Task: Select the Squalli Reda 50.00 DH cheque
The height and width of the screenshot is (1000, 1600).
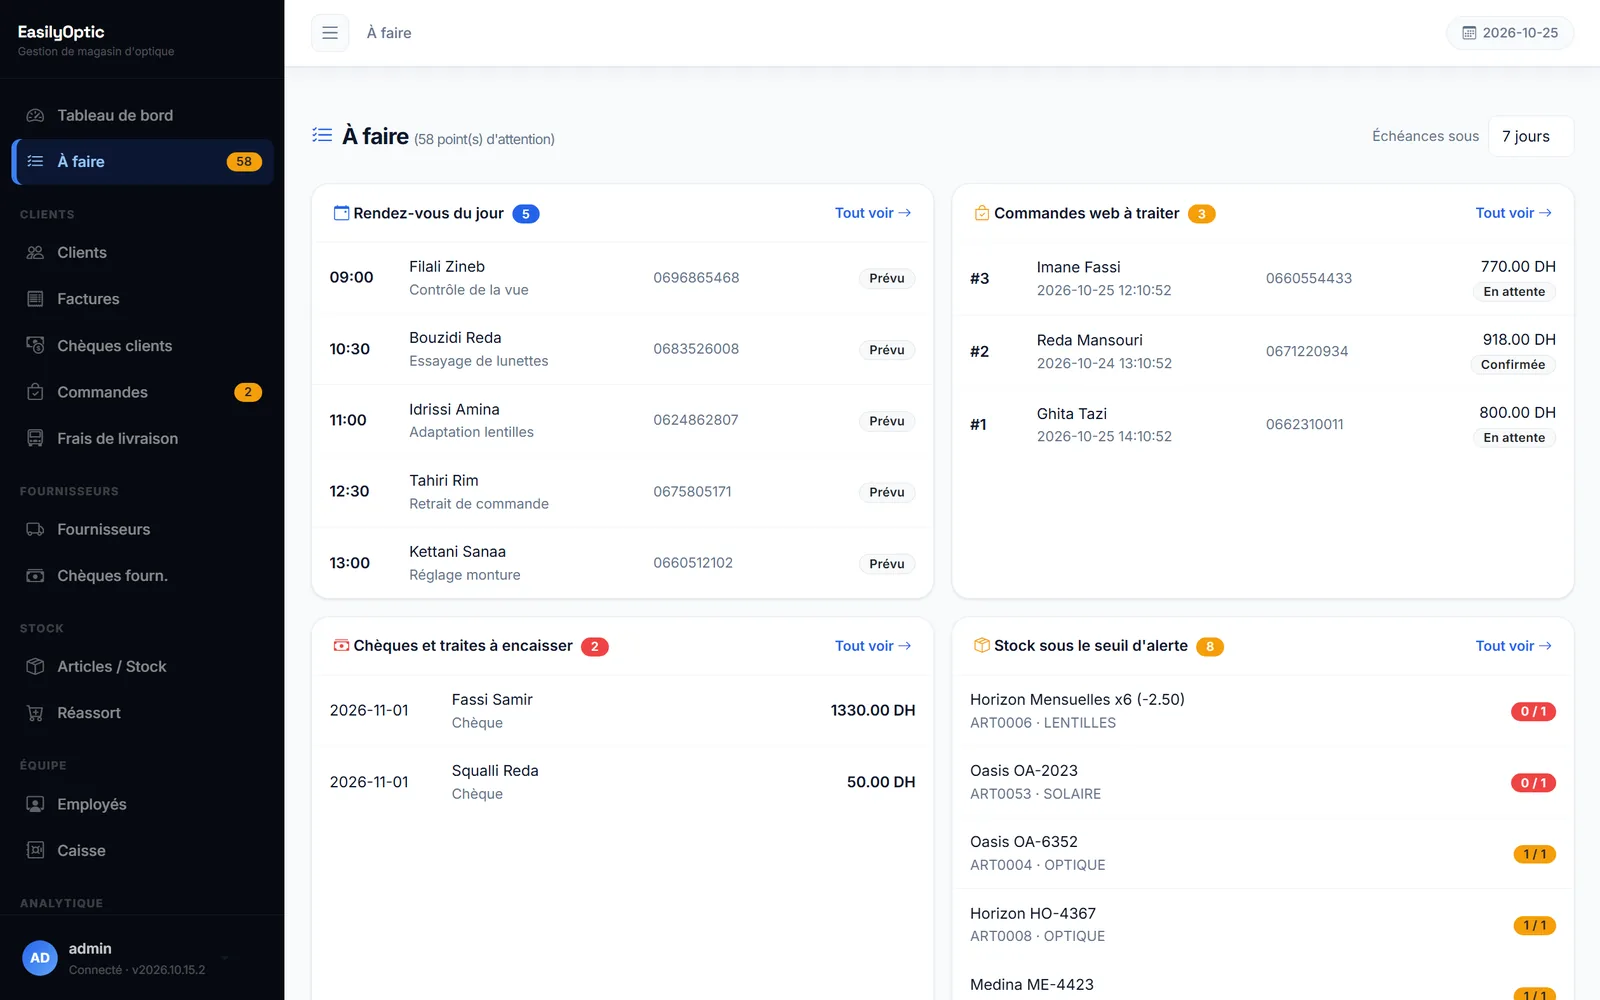Action: pos(622,782)
